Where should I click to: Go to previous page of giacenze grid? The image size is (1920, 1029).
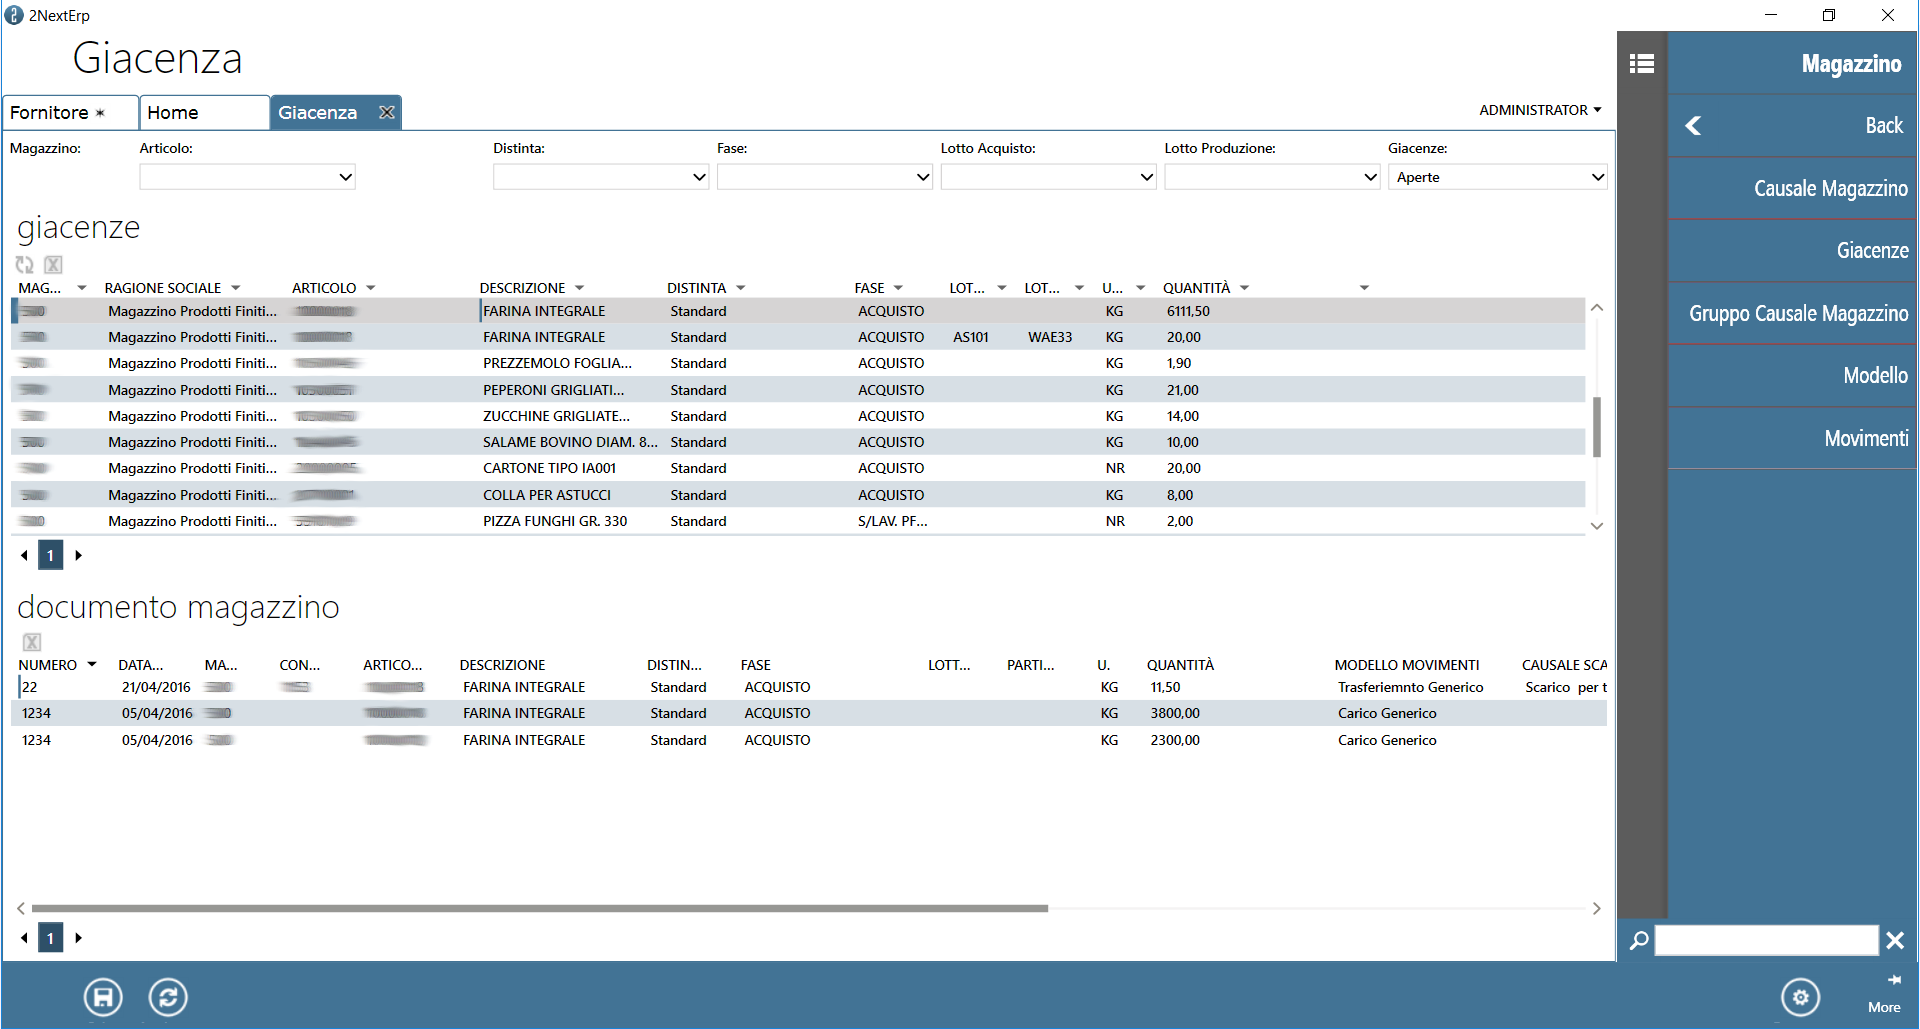[24, 555]
